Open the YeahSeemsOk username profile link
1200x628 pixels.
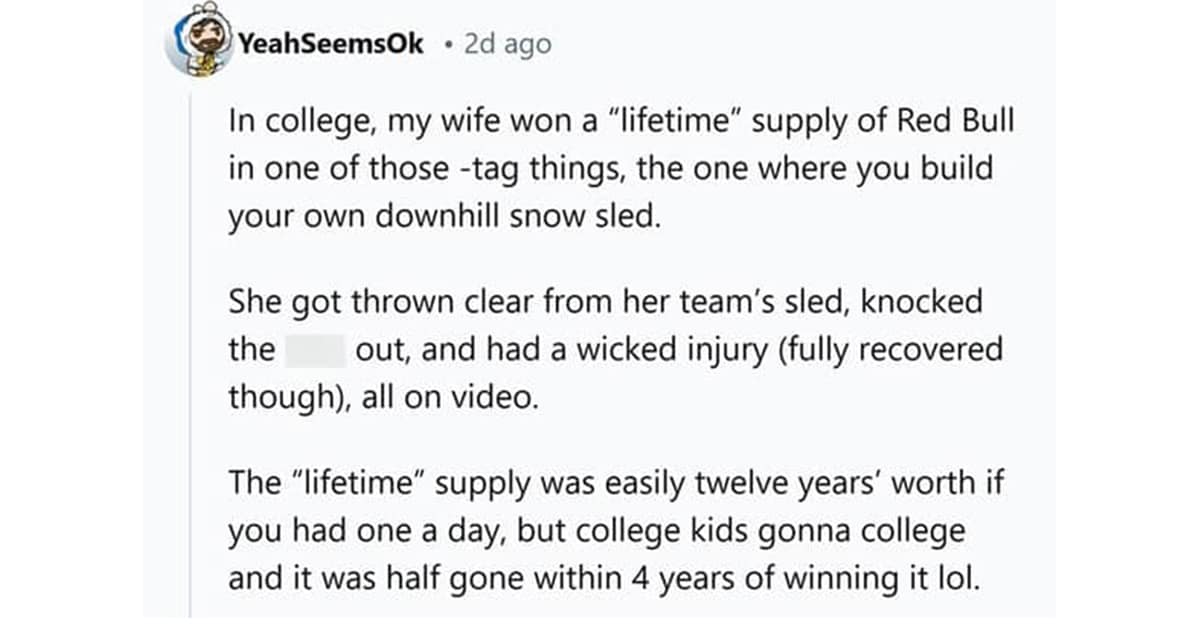tap(330, 44)
